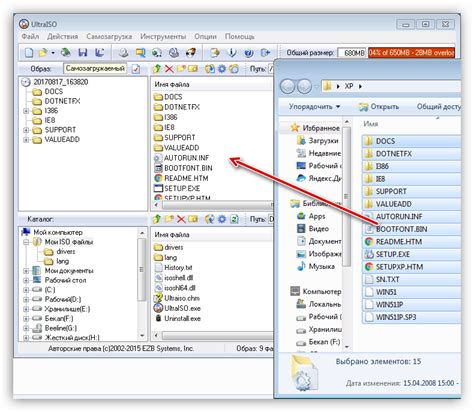
Task: Click the blue gear icon in Каталог toolbar
Action: [222, 219]
